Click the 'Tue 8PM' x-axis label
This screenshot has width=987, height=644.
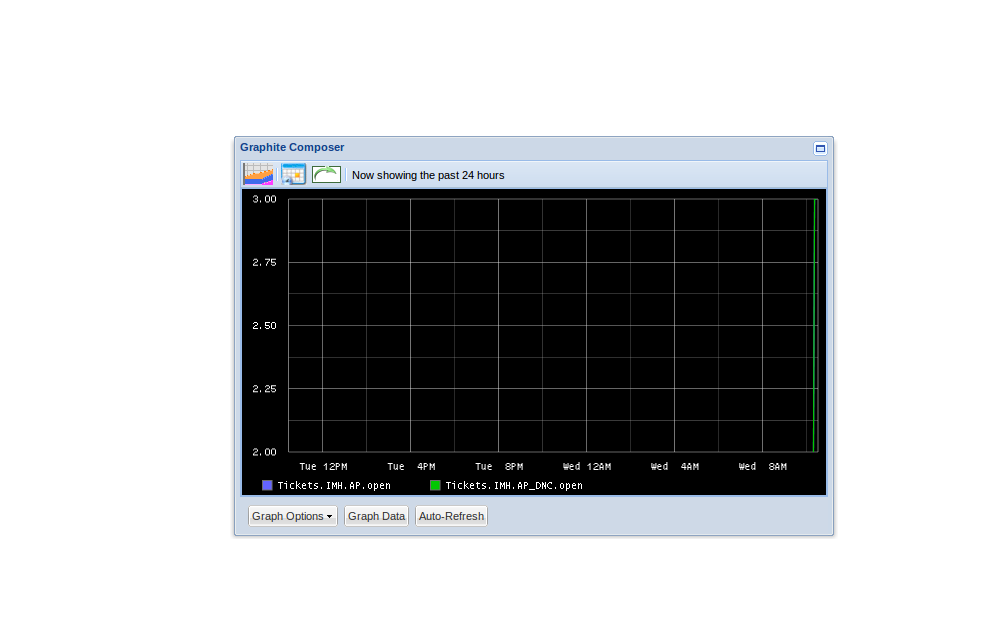499,466
